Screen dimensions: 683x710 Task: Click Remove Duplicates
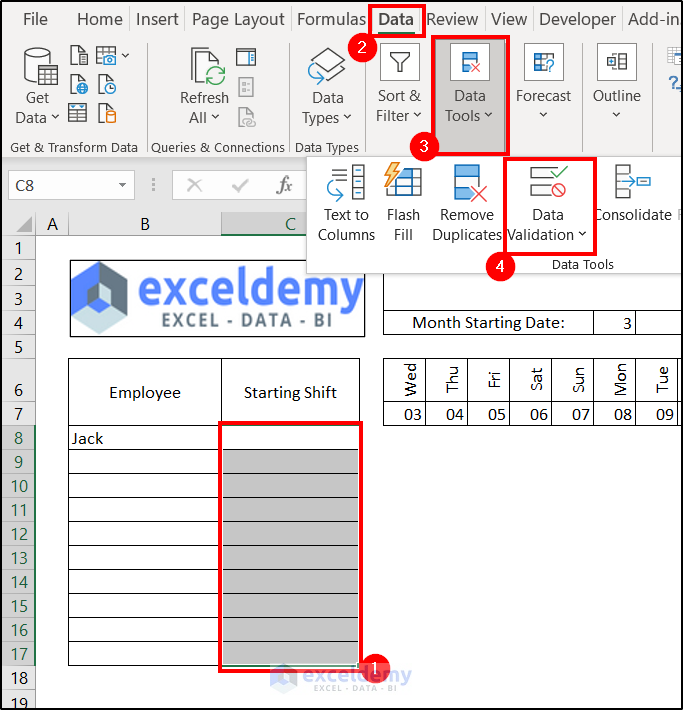tap(467, 203)
